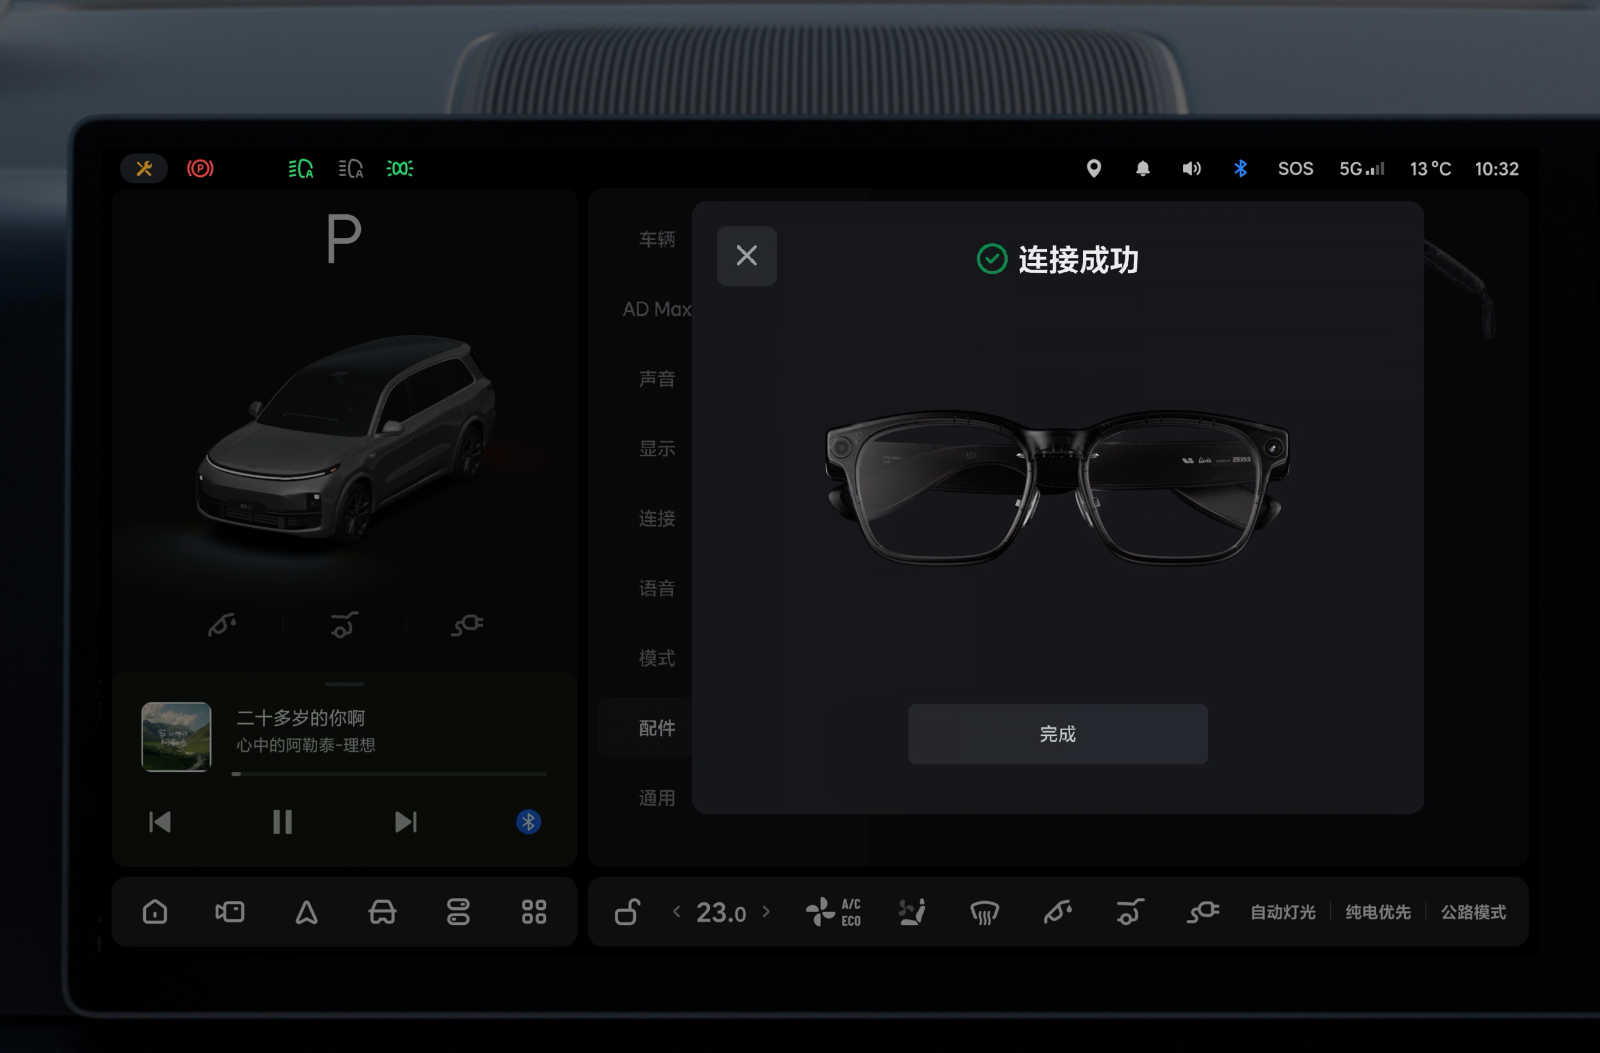Tap the notification bell in status bar
This screenshot has width=1600, height=1053.
pyautogui.click(x=1142, y=169)
